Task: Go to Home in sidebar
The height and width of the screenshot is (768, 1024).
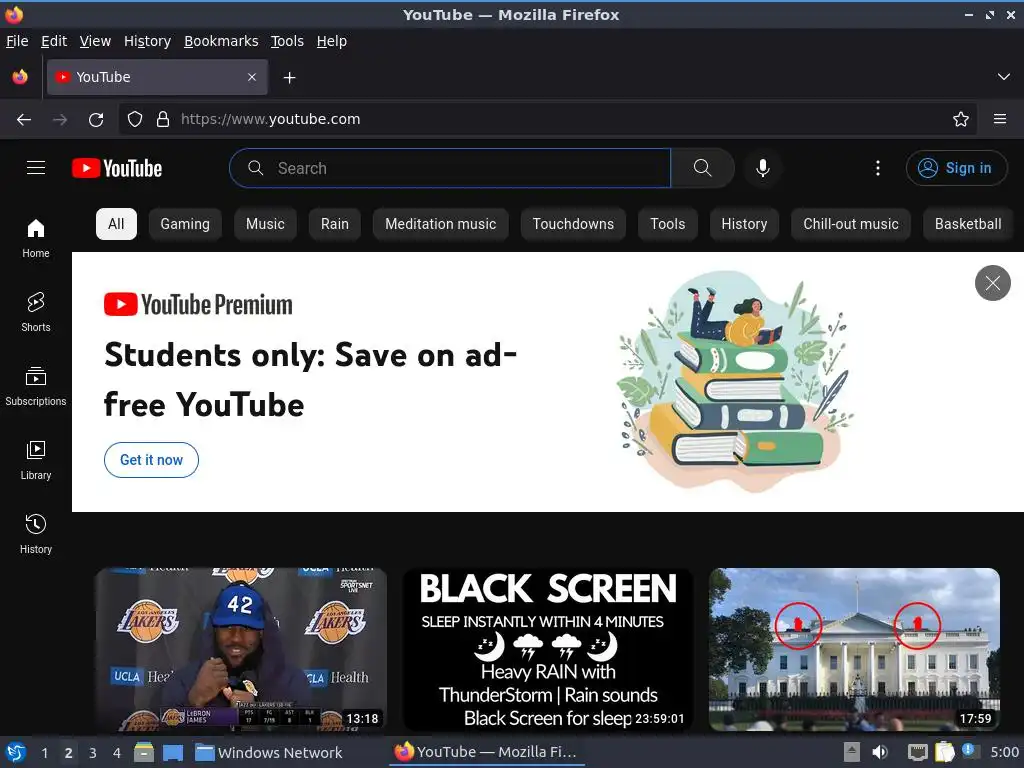Action: pyautogui.click(x=36, y=238)
